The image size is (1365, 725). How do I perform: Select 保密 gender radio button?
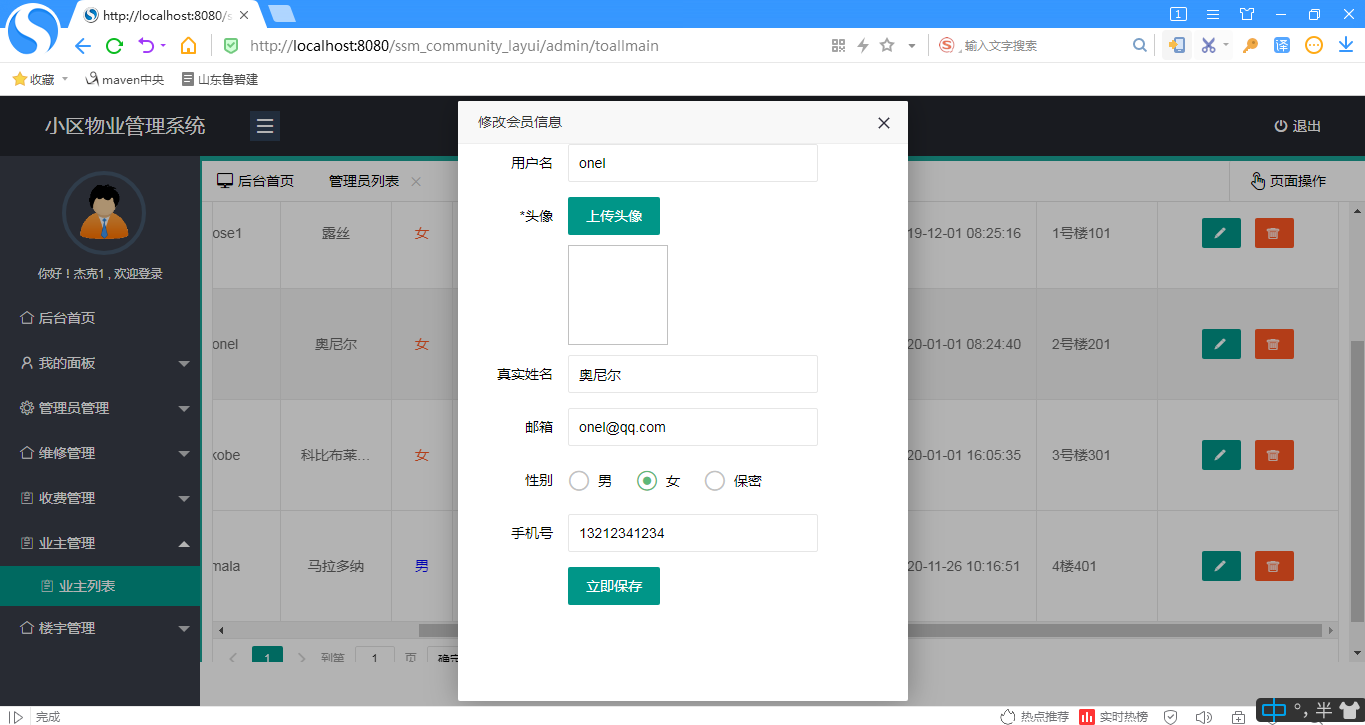tap(715, 481)
